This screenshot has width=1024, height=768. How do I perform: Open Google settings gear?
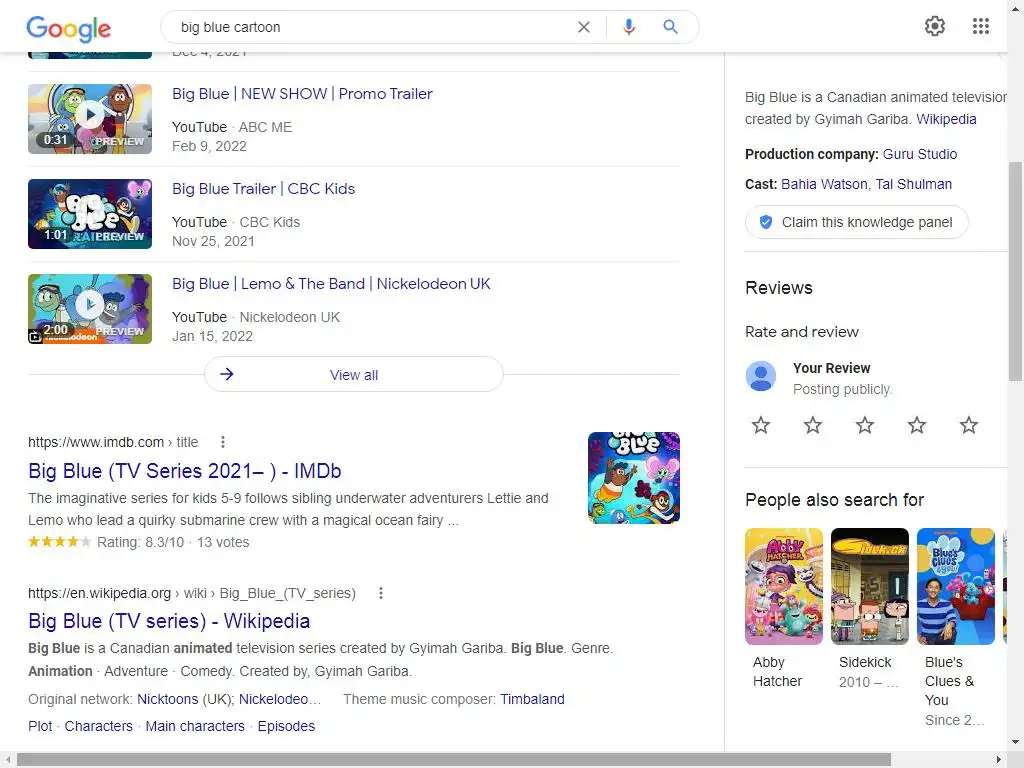coord(935,26)
